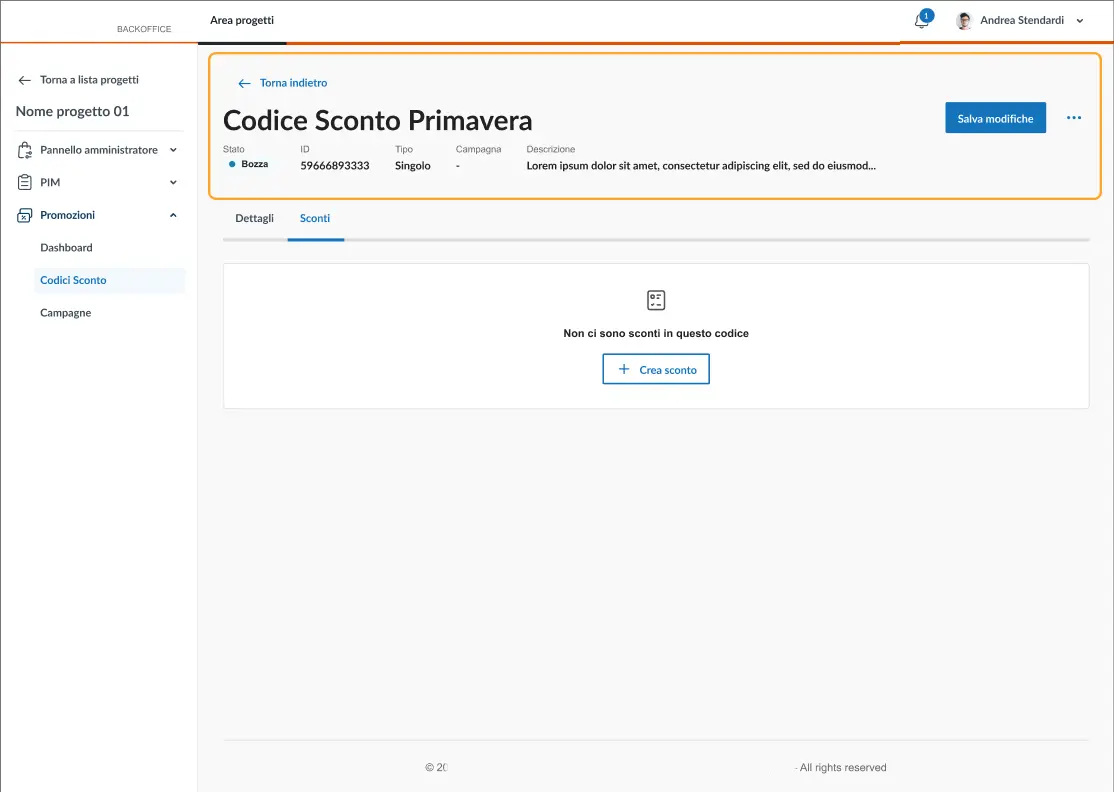The height and width of the screenshot is (792, 1114).
Task: Open the user account dropdown arrow
Action: [x=1079, y=21]
